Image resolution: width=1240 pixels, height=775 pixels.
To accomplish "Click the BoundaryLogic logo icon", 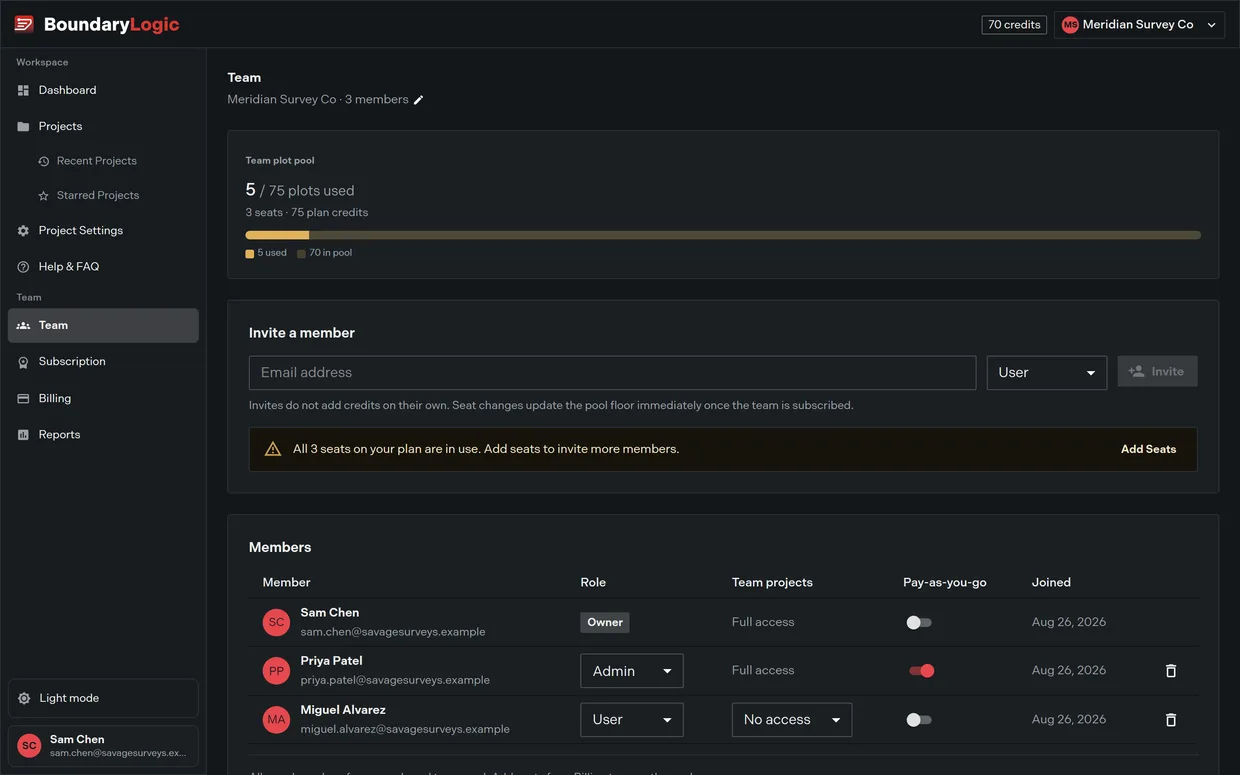I will pyautogui.click(x=24, y=24).
